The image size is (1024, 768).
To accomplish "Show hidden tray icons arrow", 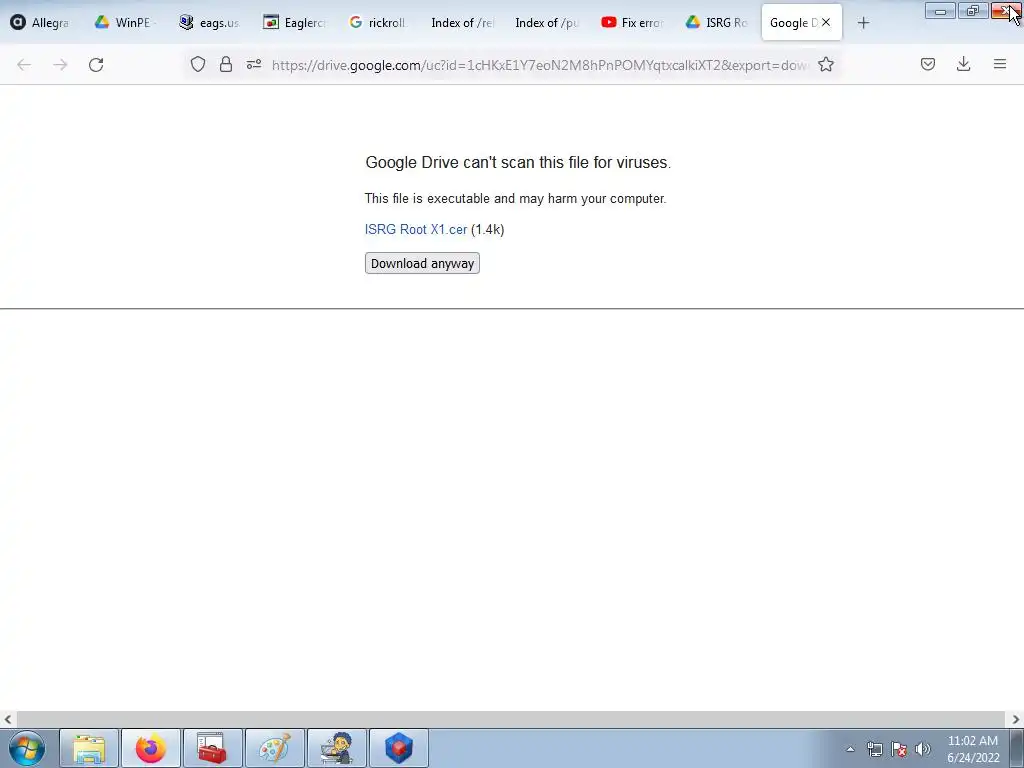I will [850, 749].
